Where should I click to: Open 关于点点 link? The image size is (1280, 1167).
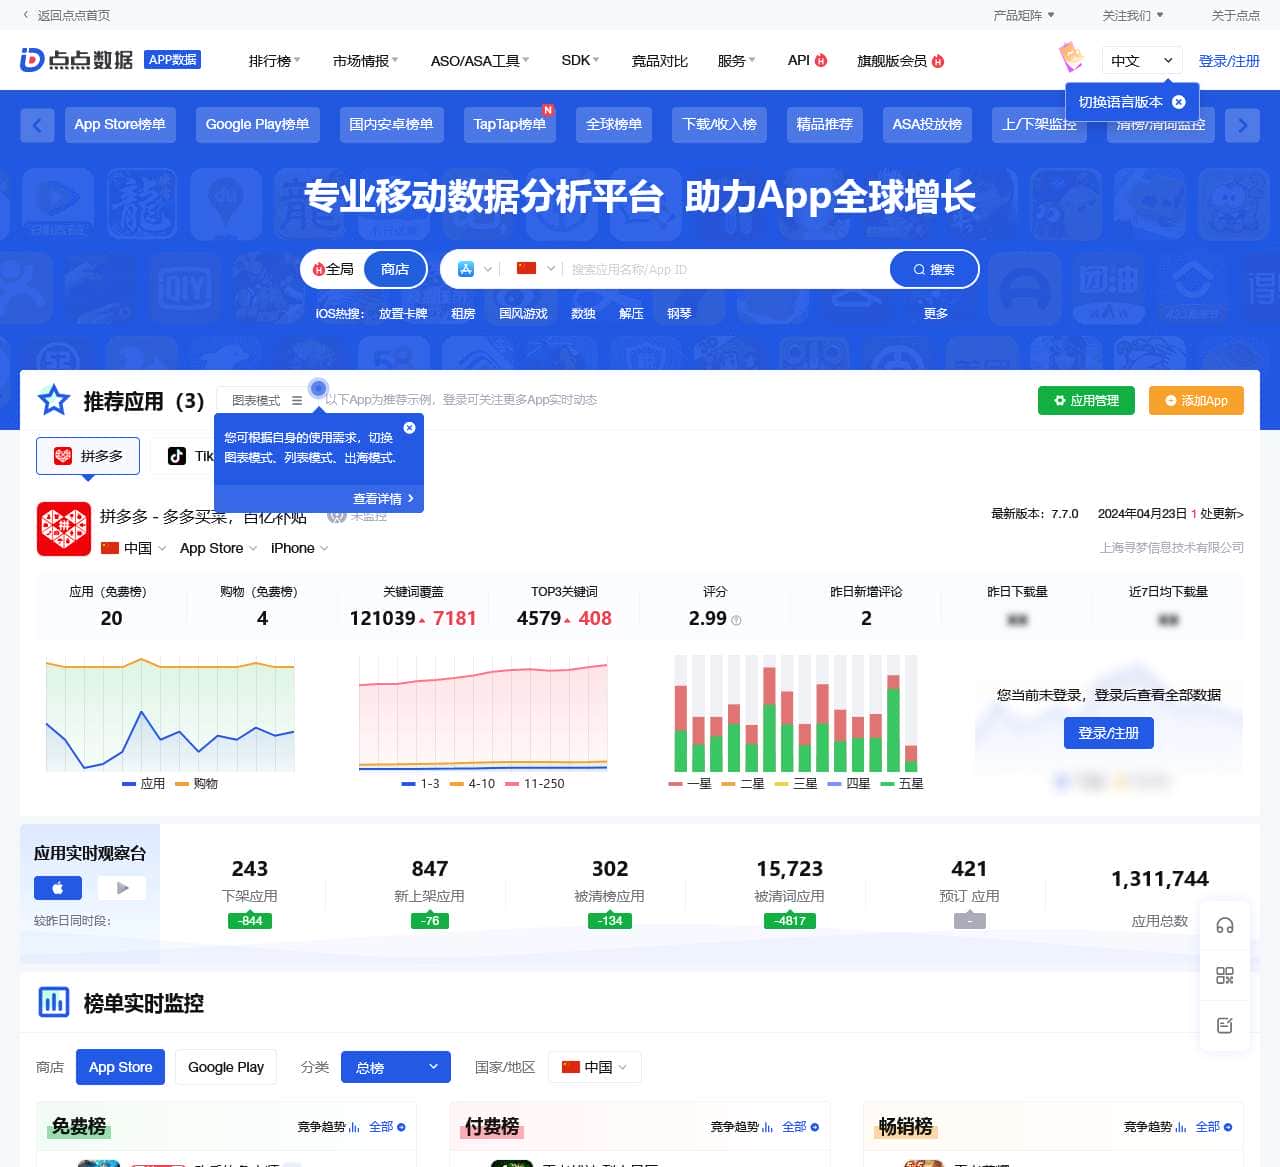point(1235,15)
